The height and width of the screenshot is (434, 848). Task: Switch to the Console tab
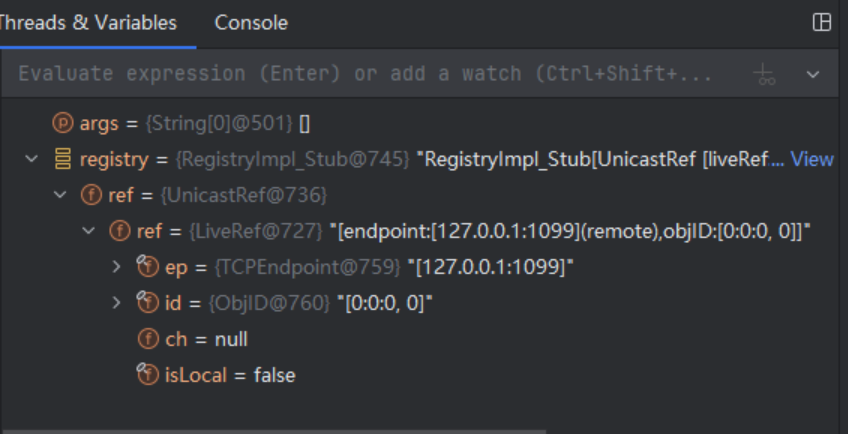251,22
